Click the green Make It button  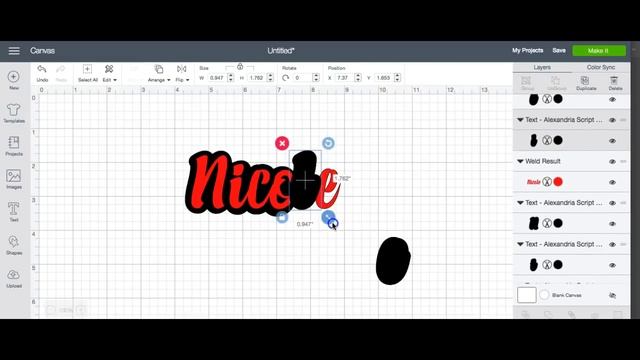pyautogui.click(x=599, y=51)
